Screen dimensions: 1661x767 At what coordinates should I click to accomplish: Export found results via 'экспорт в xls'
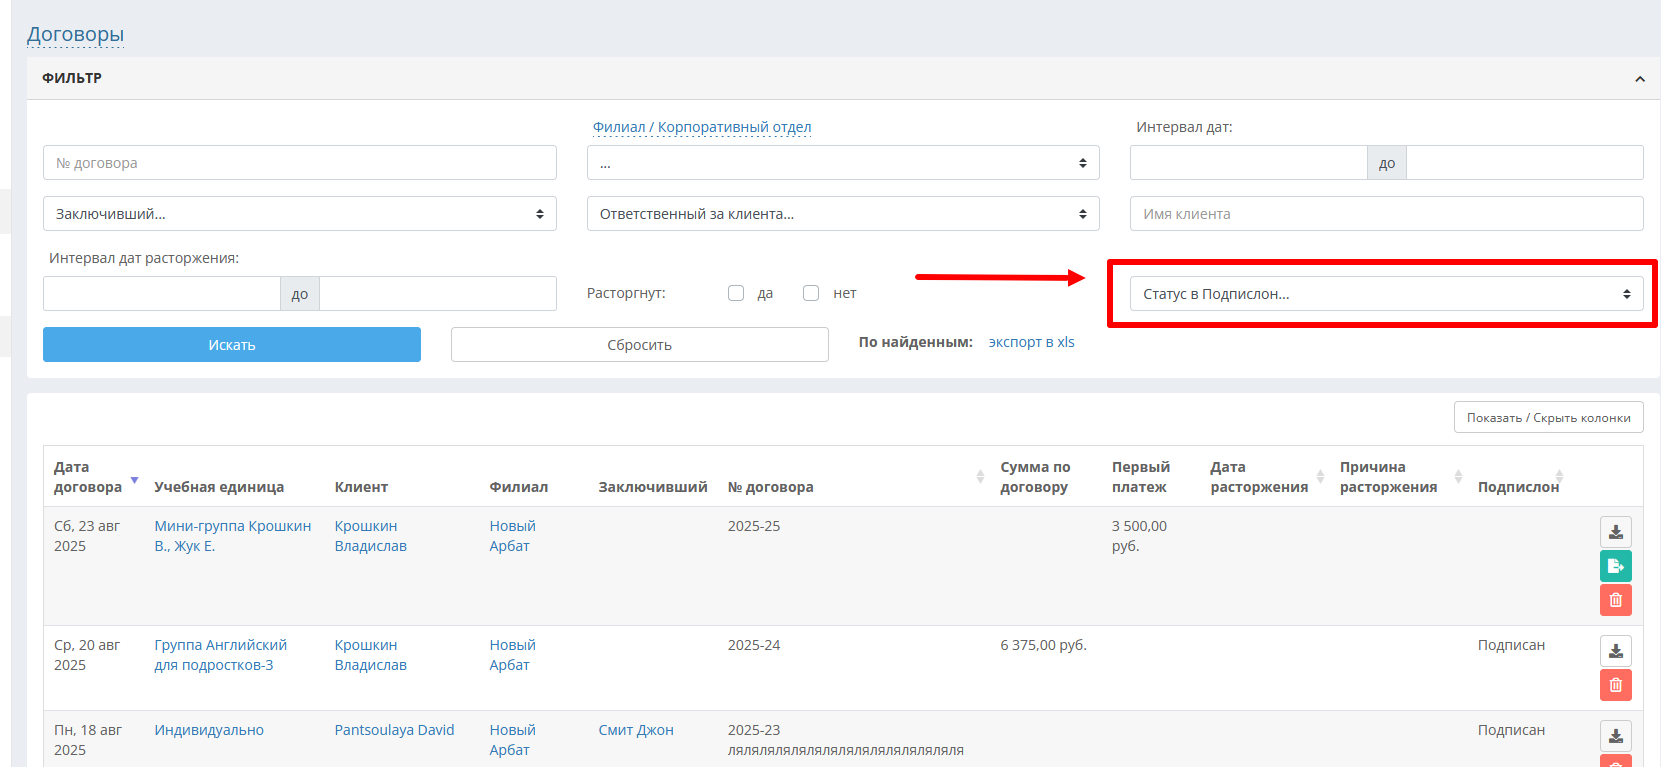pyautogui.click(x=1031, y=342)
